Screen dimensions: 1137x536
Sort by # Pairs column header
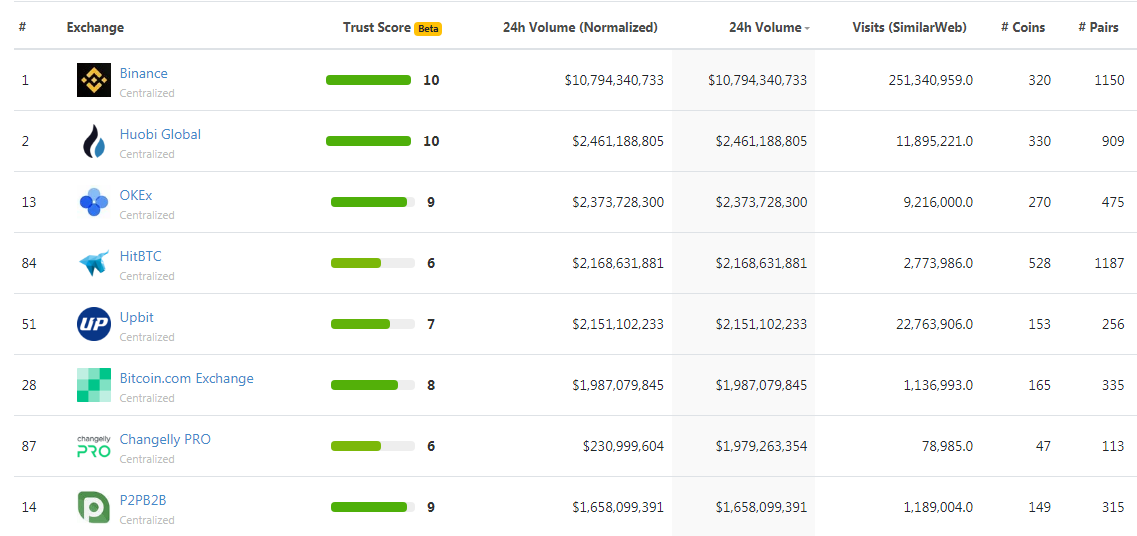click(1099, 28)
